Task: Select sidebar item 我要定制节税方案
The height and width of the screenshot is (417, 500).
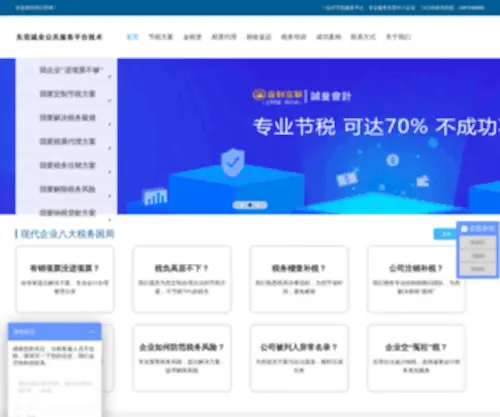Action: (68, 94)
